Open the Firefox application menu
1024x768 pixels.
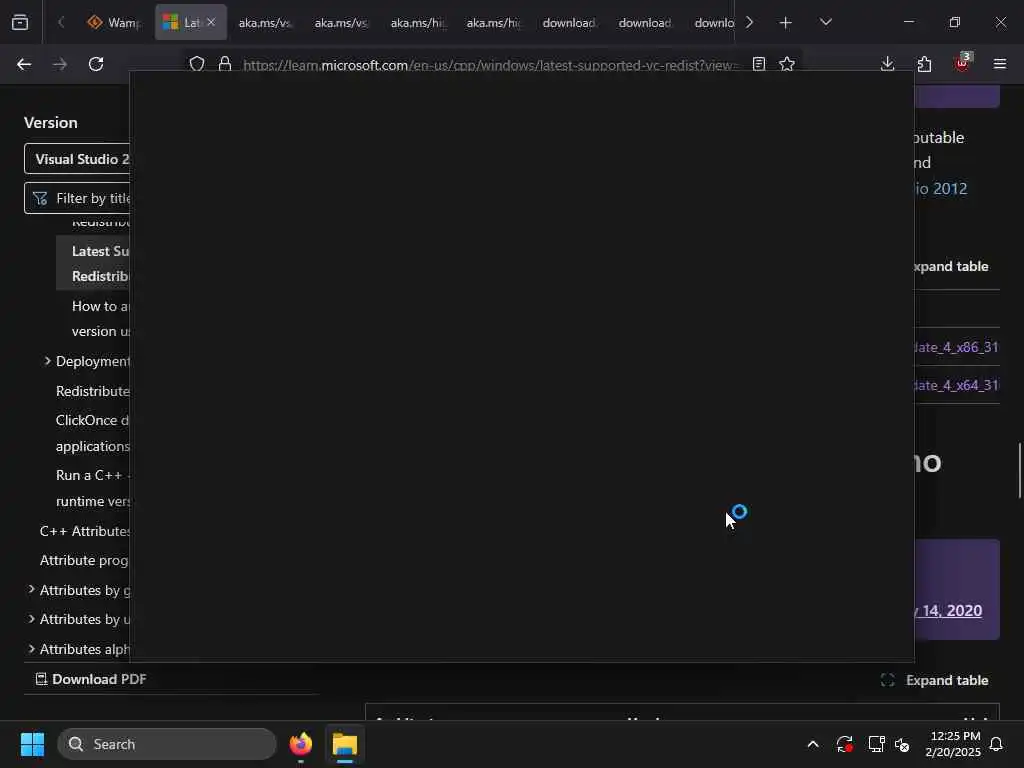1000,64
